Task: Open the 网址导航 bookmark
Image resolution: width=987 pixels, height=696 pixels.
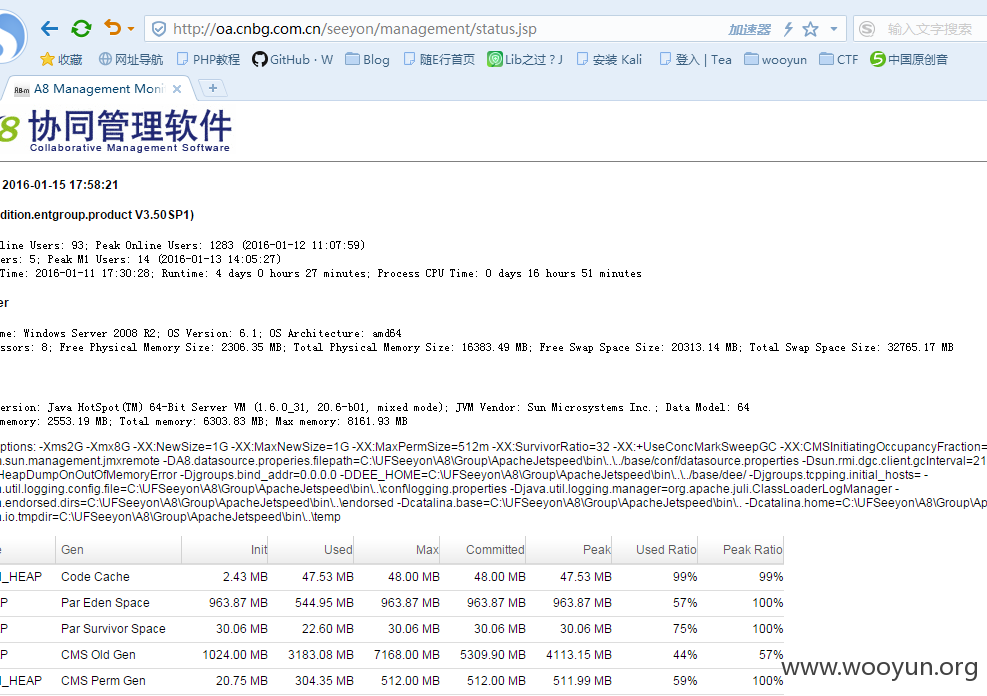Action: [131, 59]
